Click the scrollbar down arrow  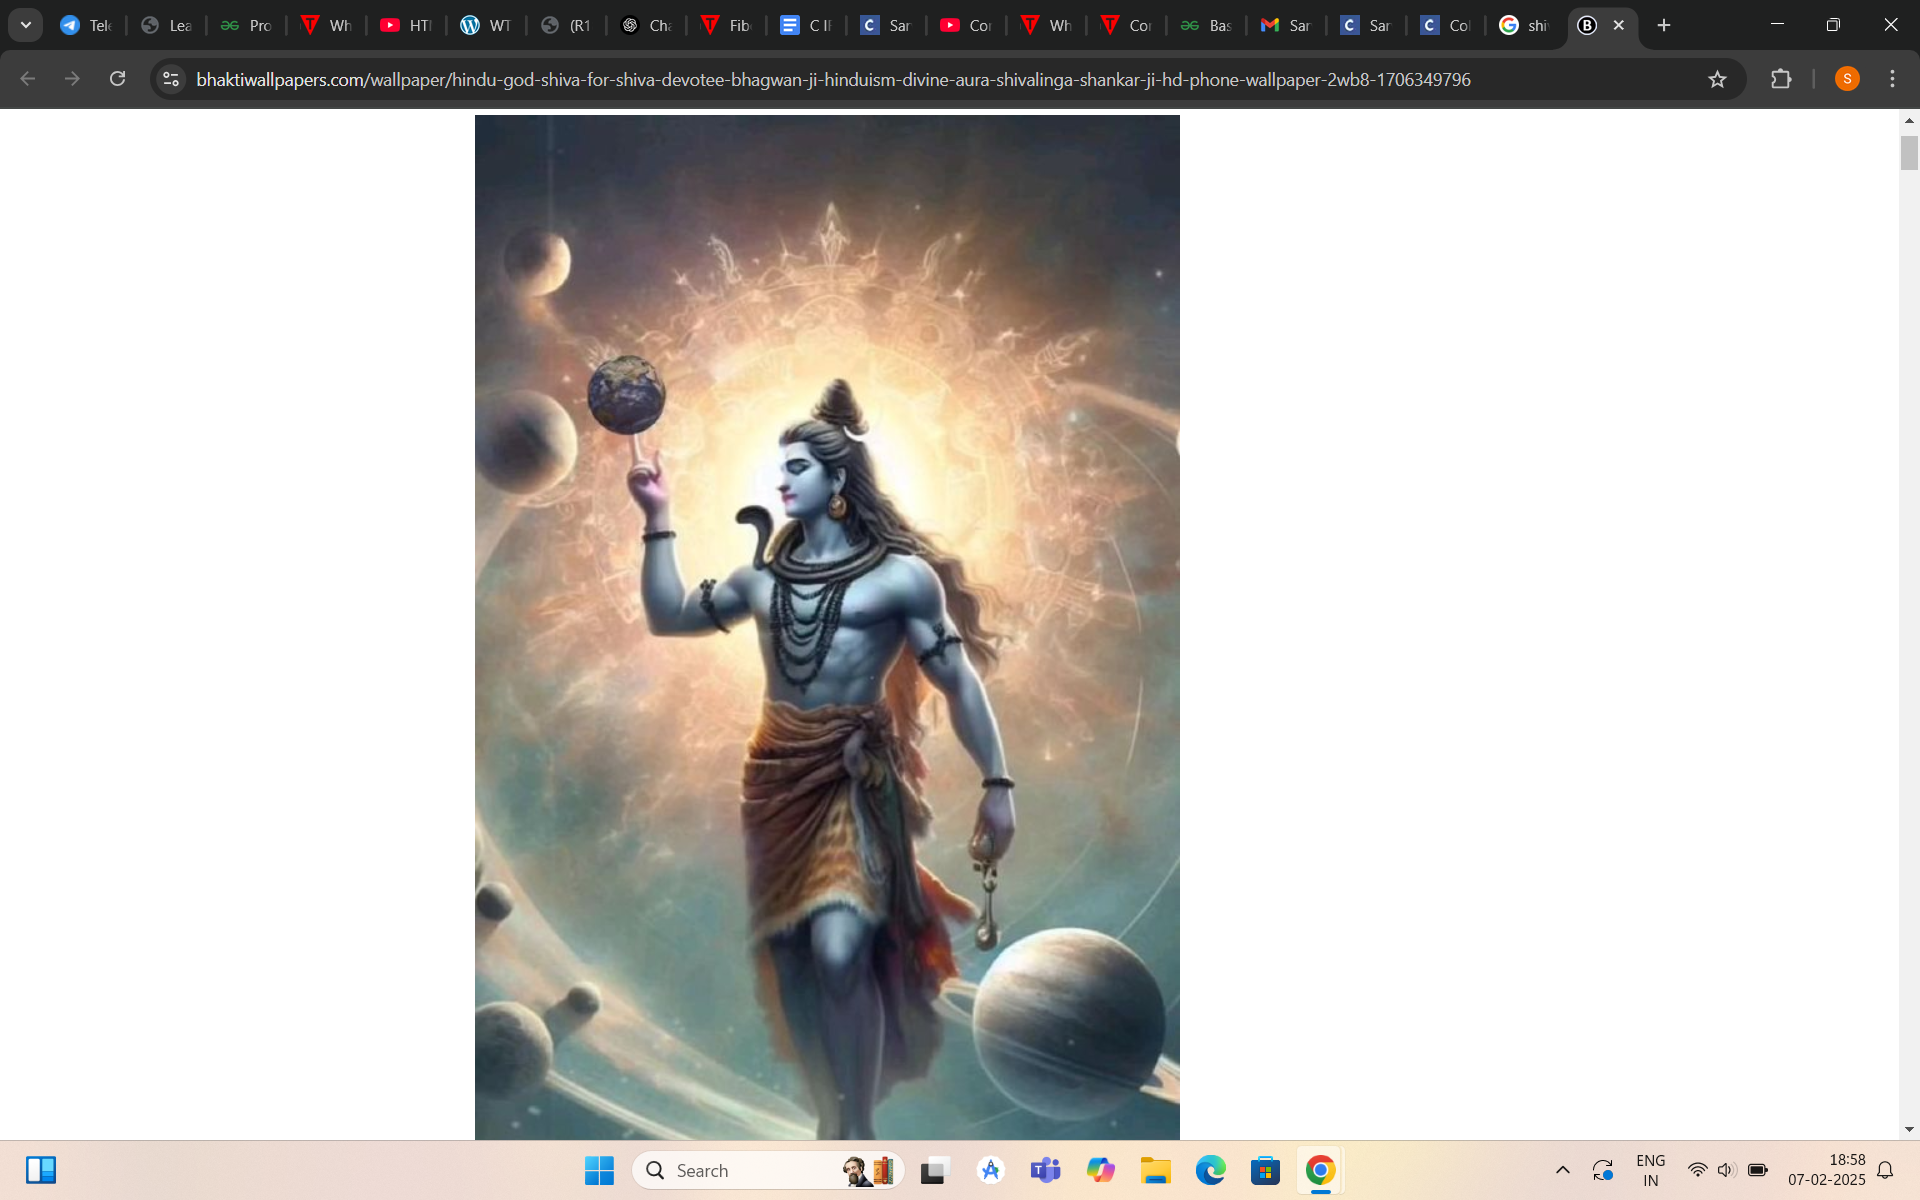click(1909, 1130)
